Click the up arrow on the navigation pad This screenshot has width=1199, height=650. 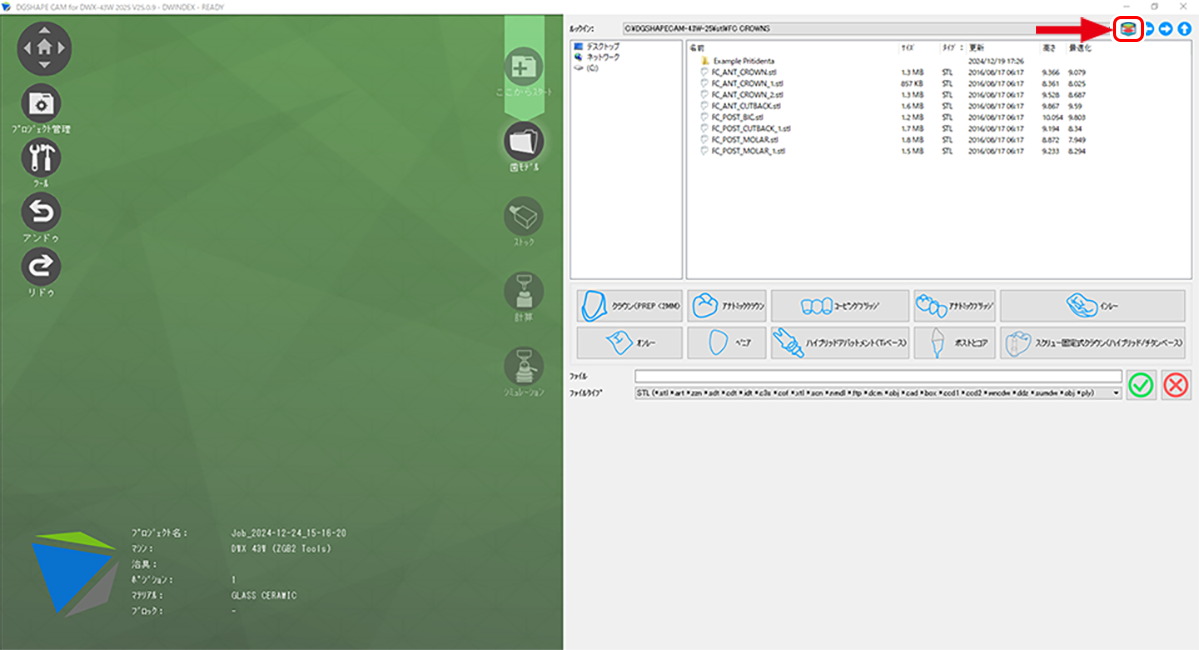click(44, 30)
